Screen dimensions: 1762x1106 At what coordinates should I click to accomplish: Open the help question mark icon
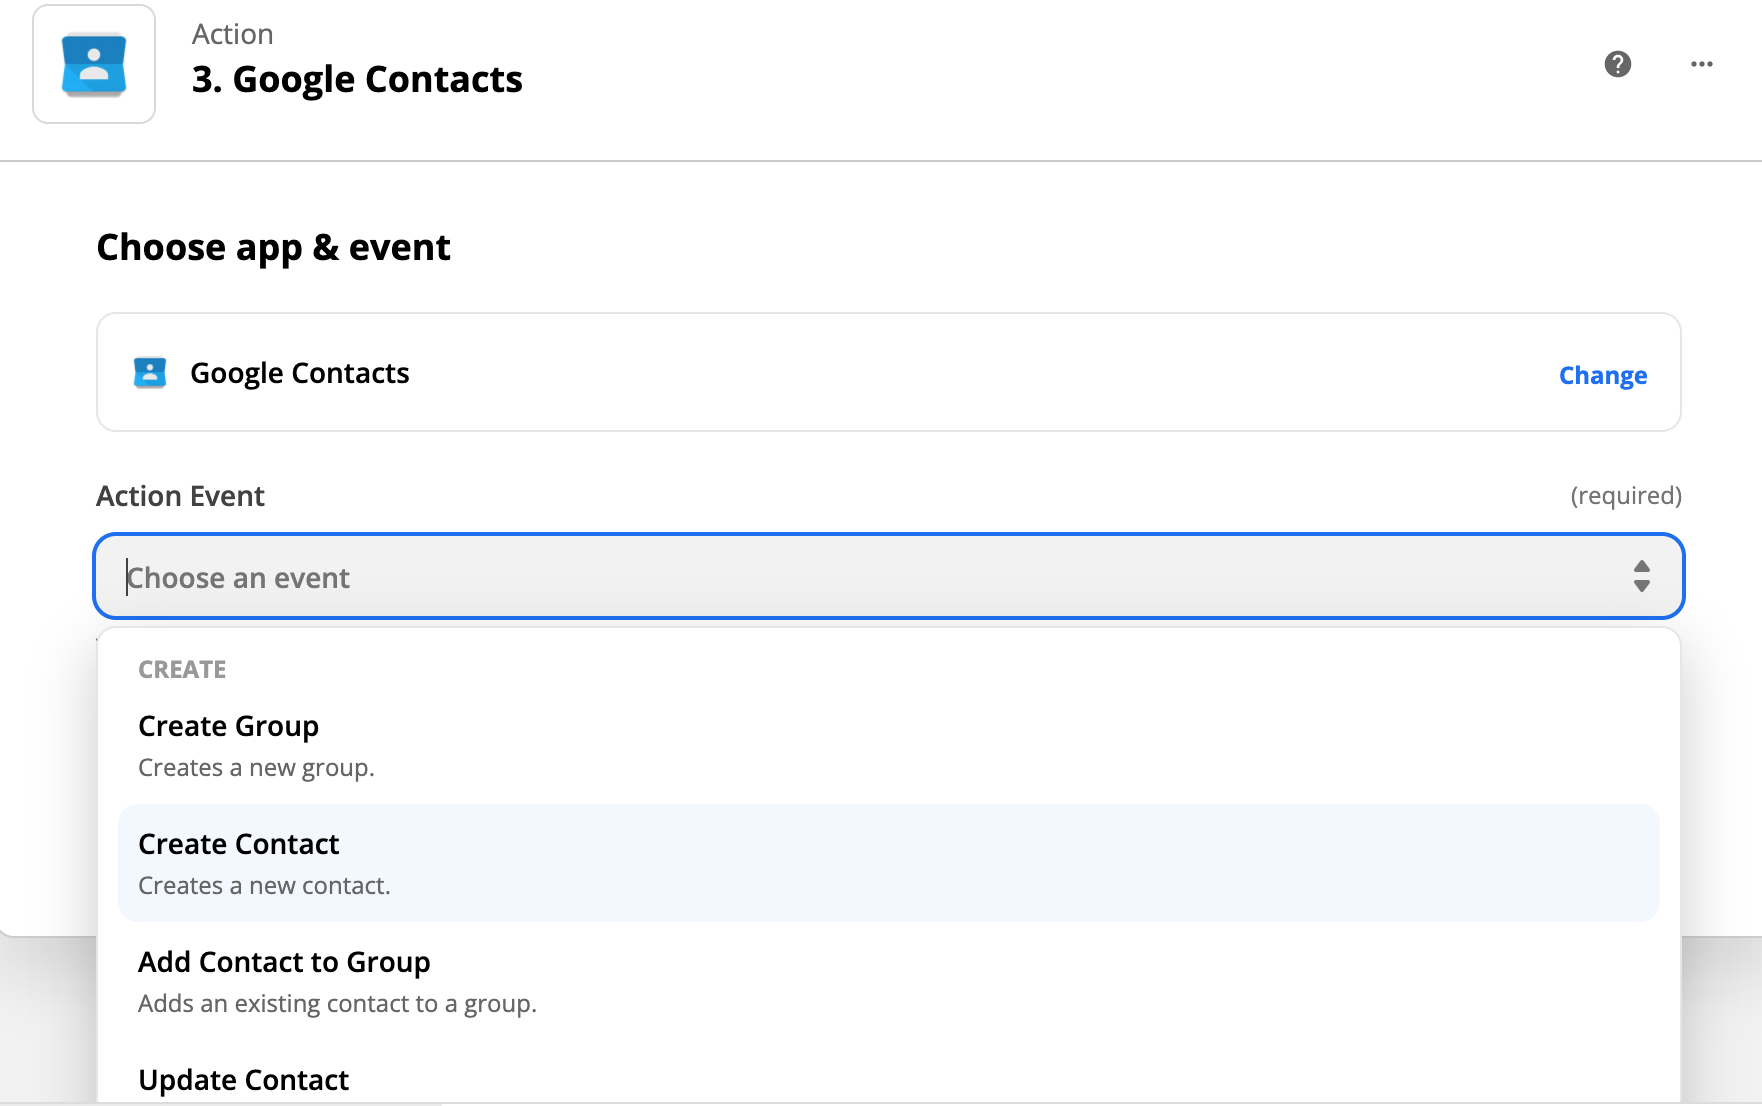tap(1617, 64)
